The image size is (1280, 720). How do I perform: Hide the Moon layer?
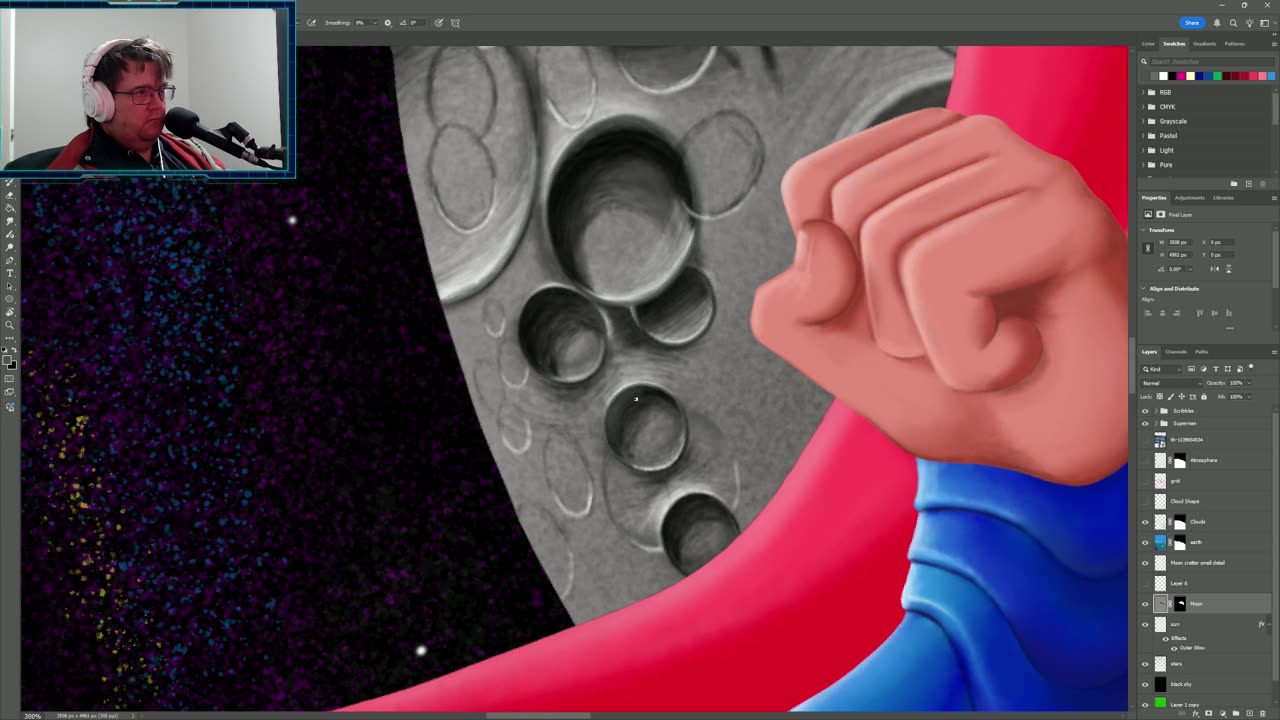point(1146,604)
